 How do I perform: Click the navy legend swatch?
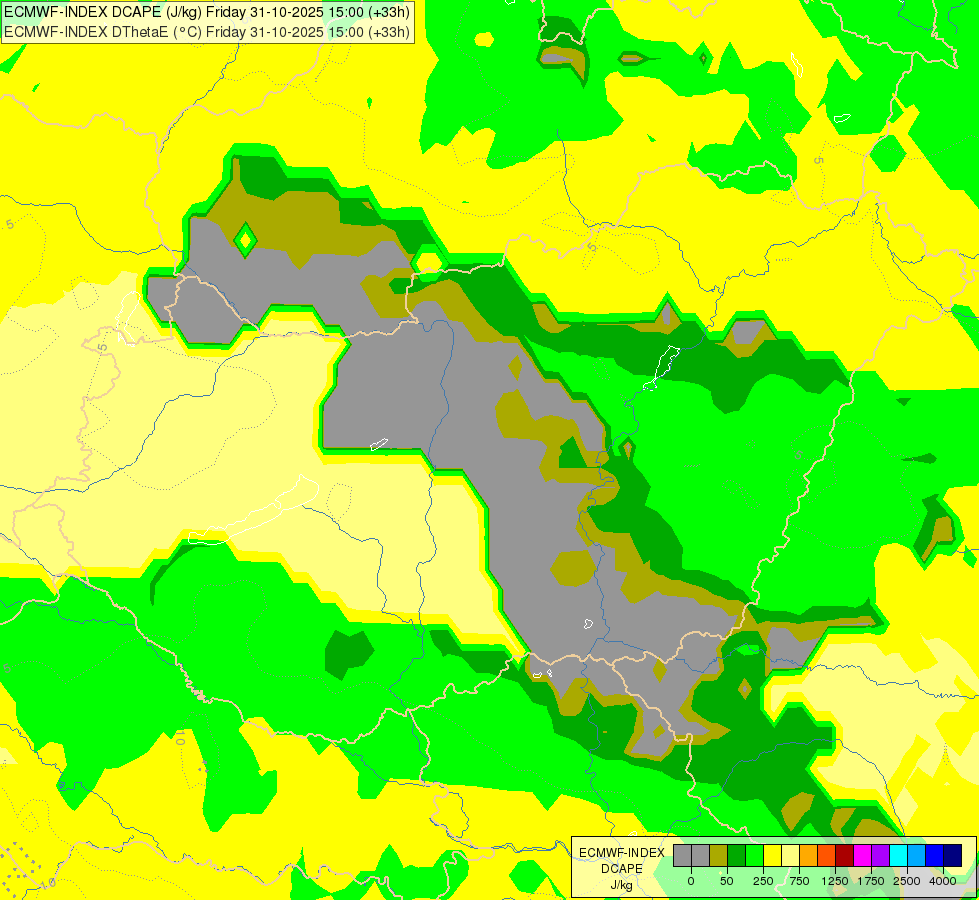(953, 855)
